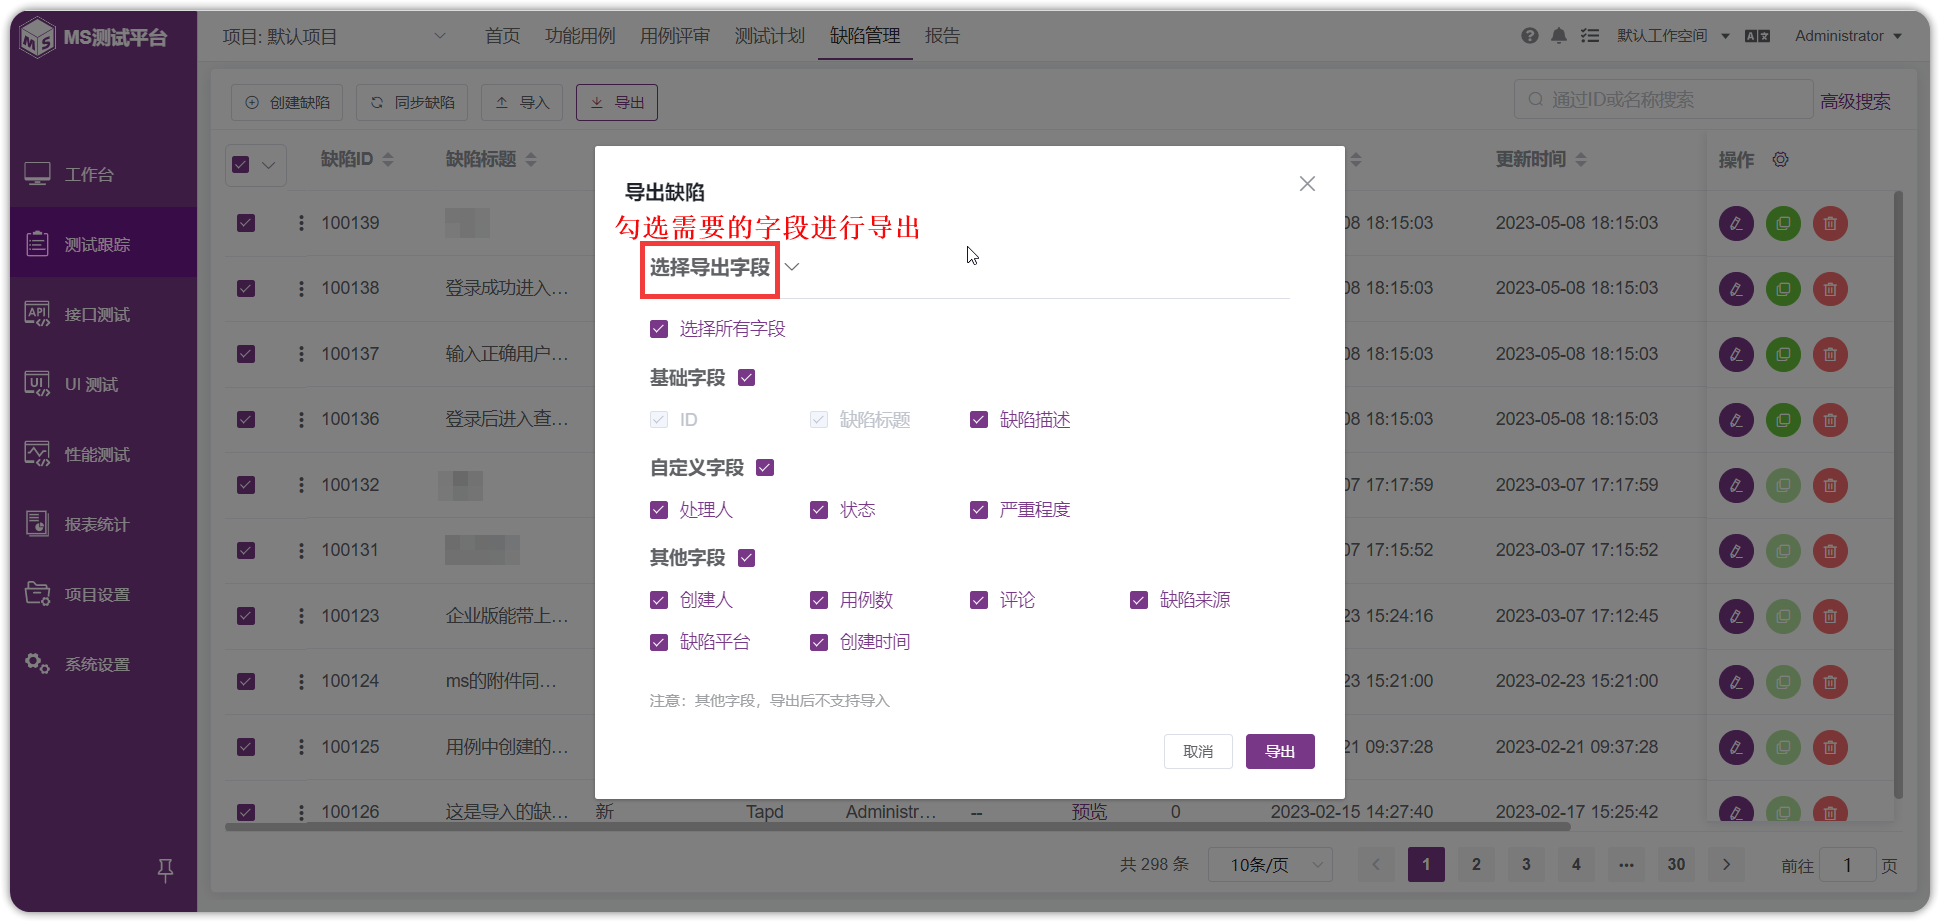1940x922 pixels.
Task: Uncheck the 缺陷描述 field
Action: [979, 420]
